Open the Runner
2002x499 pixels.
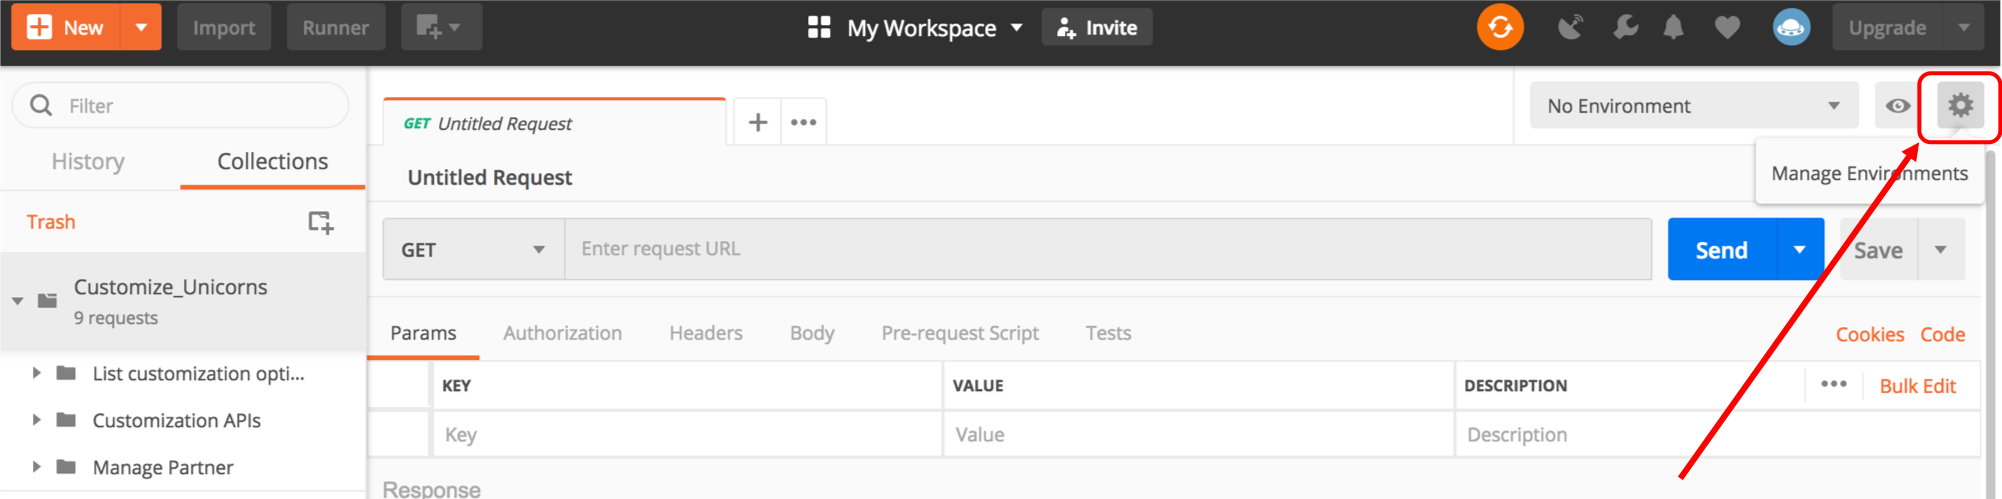click(336, 27)
